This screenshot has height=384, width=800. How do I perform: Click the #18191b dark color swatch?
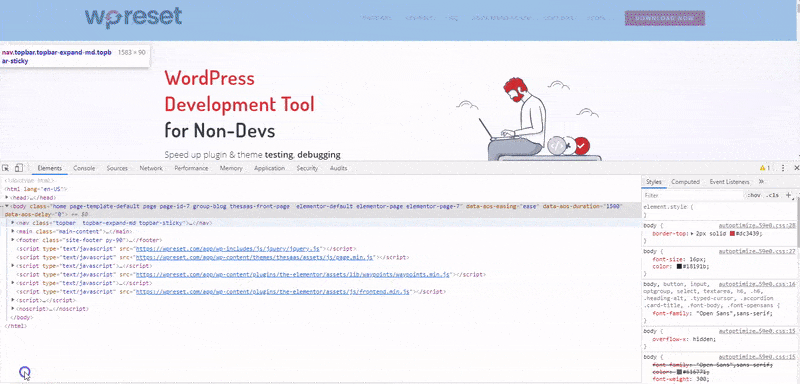pos(680,266)
